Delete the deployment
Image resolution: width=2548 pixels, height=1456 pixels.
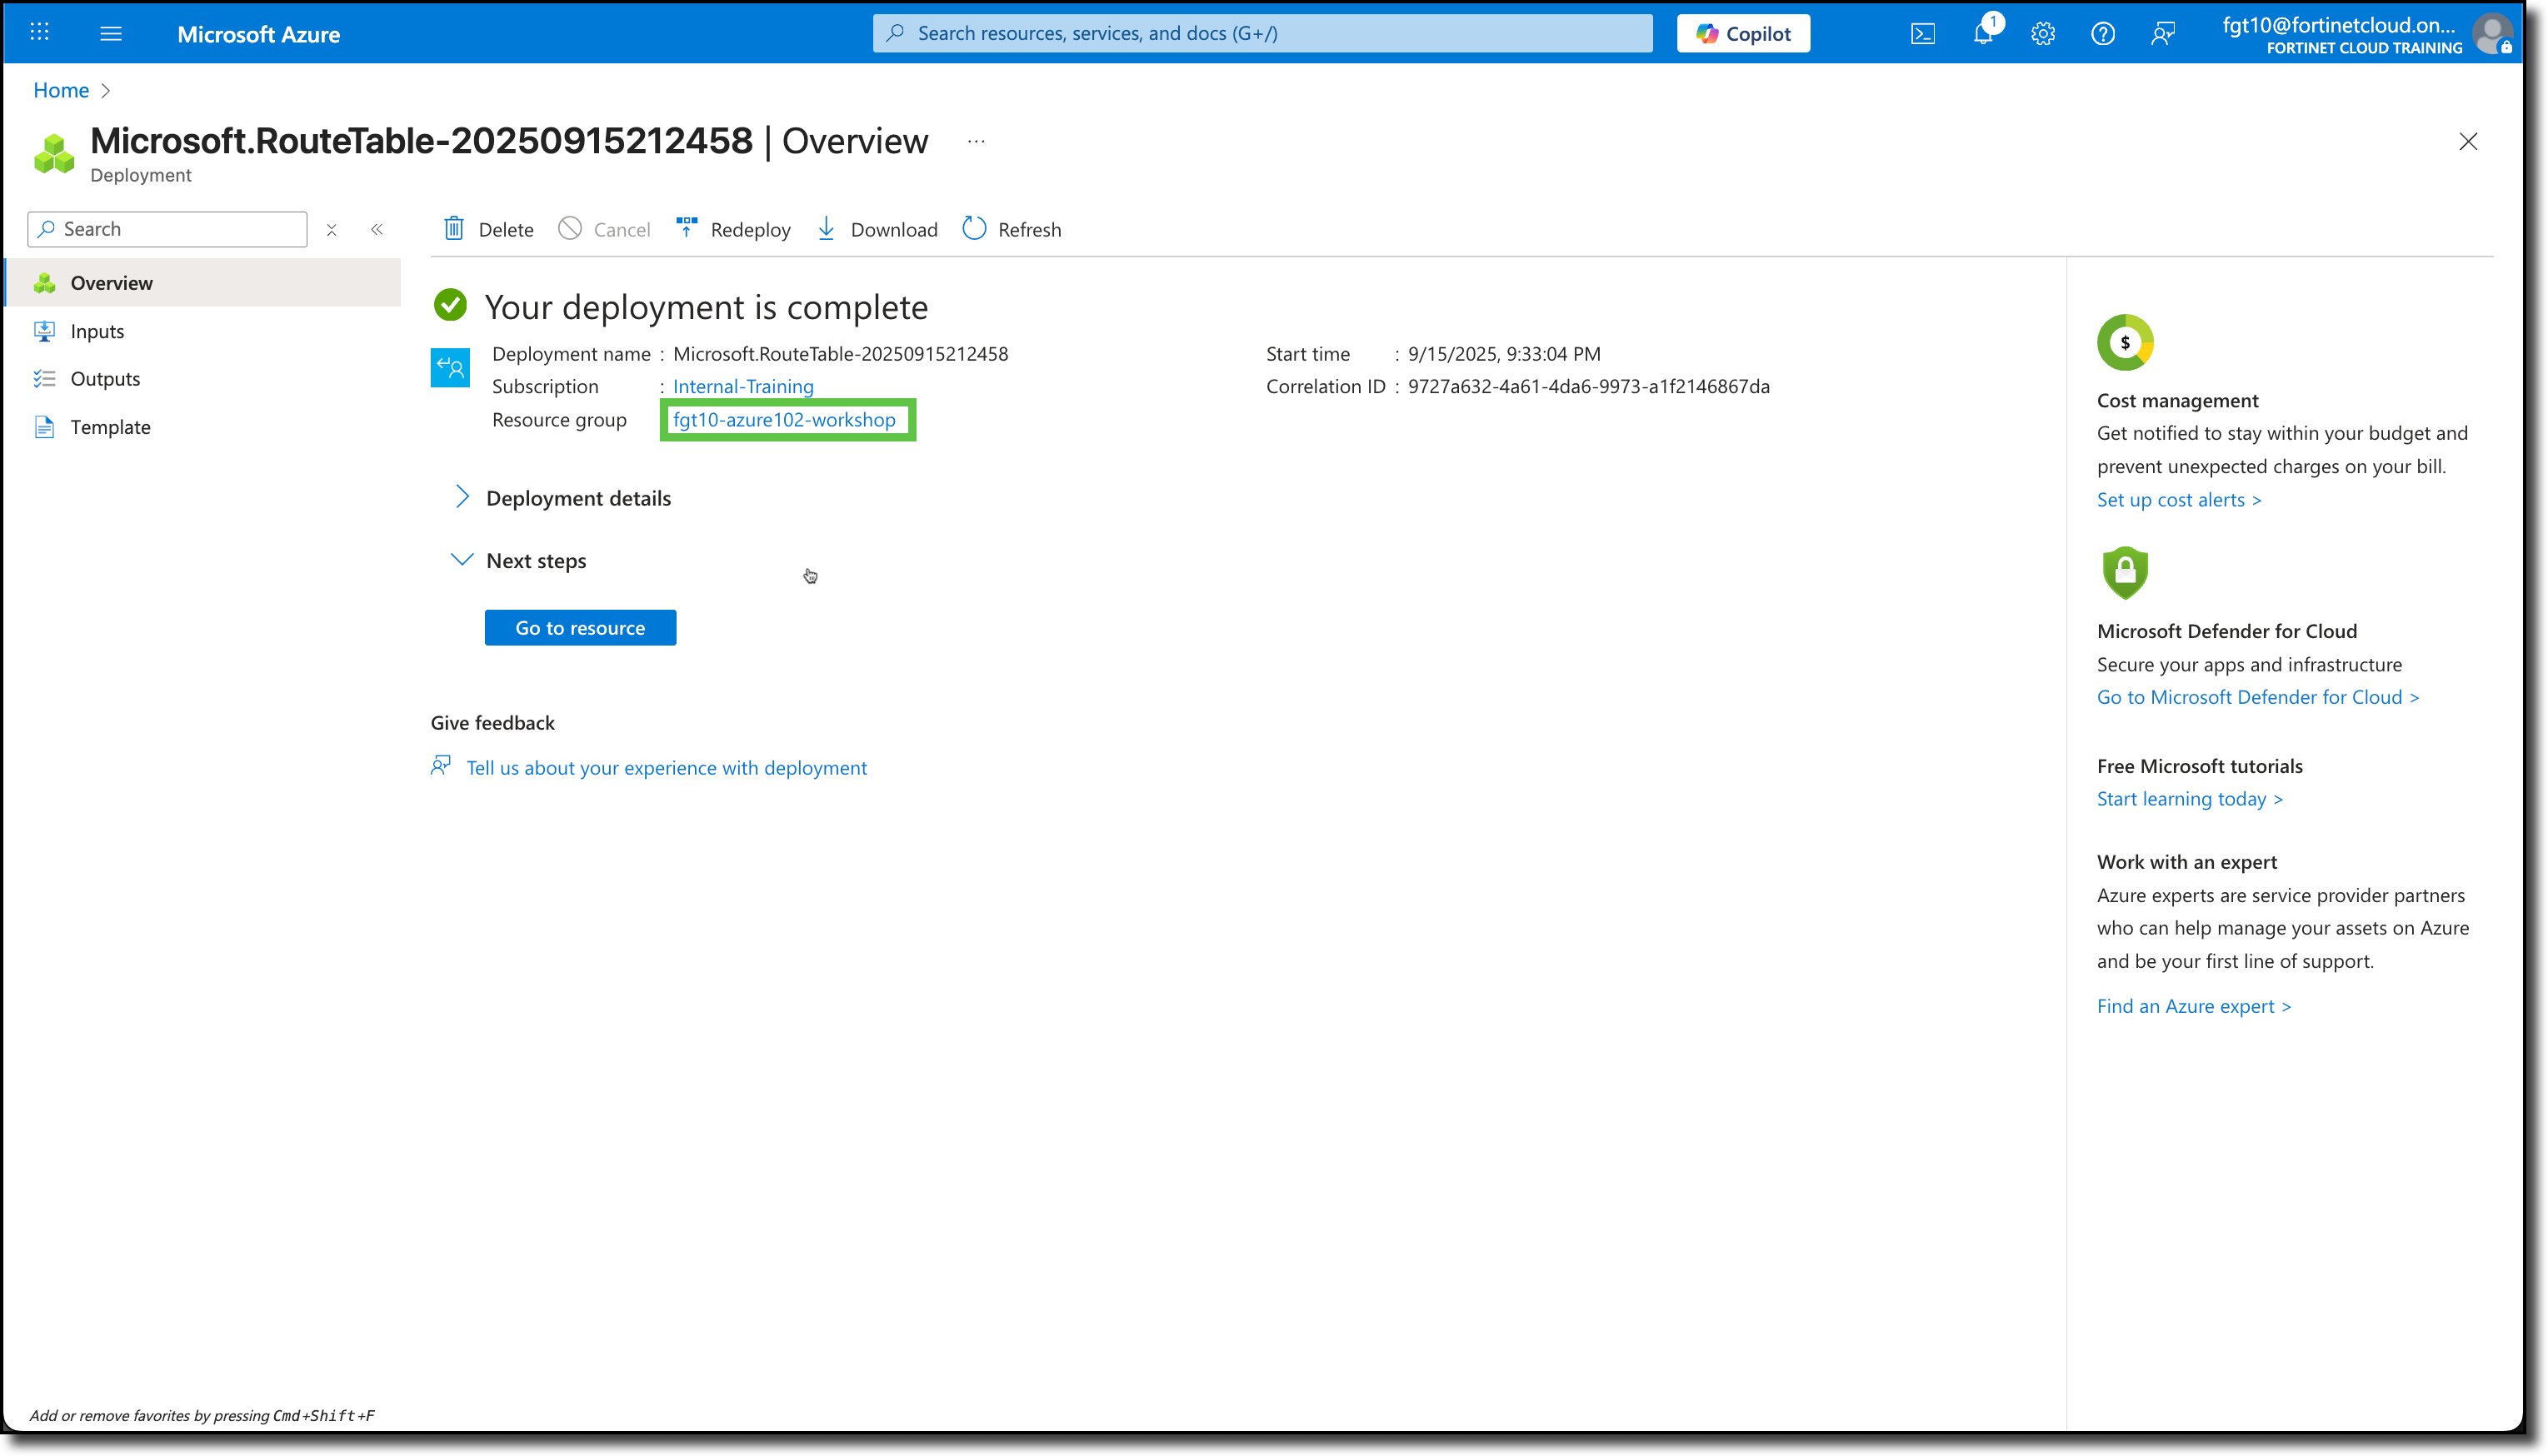[487, 229]
